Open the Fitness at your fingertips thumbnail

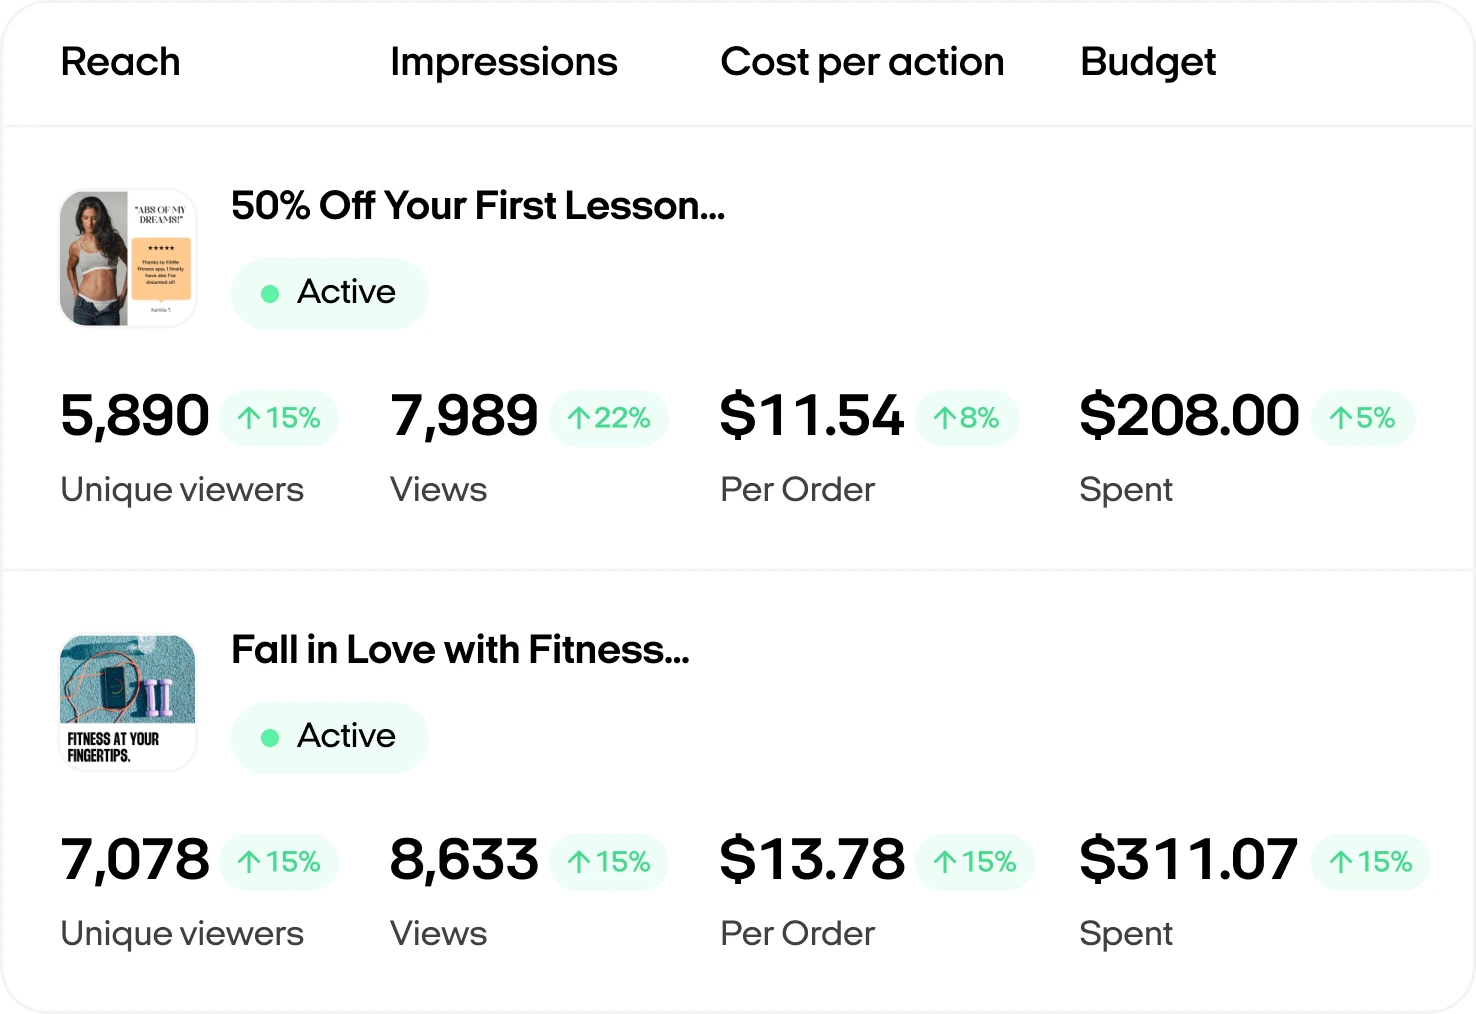coord(128,702)
